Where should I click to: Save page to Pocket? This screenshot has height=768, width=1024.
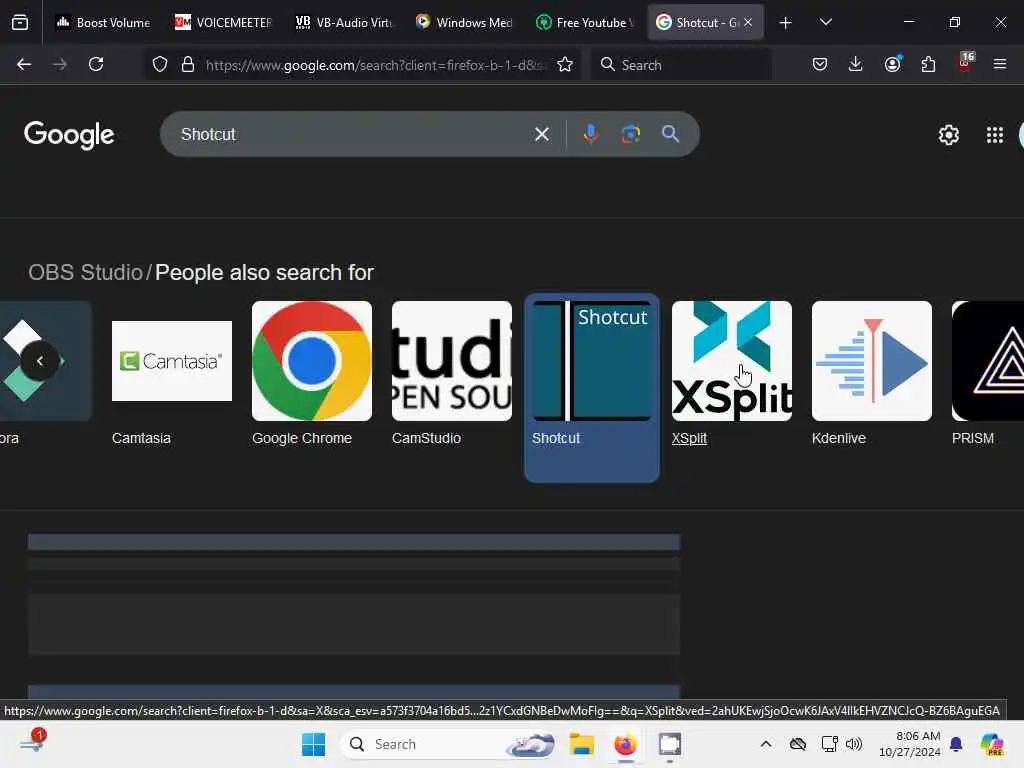coord(820,64)
